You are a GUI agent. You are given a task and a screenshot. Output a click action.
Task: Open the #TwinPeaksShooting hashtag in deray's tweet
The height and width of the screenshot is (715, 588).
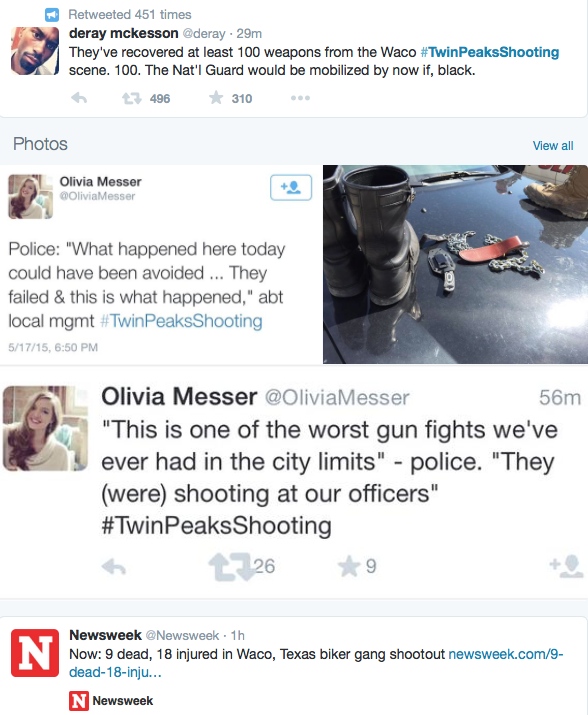click(x=489, y=52)
